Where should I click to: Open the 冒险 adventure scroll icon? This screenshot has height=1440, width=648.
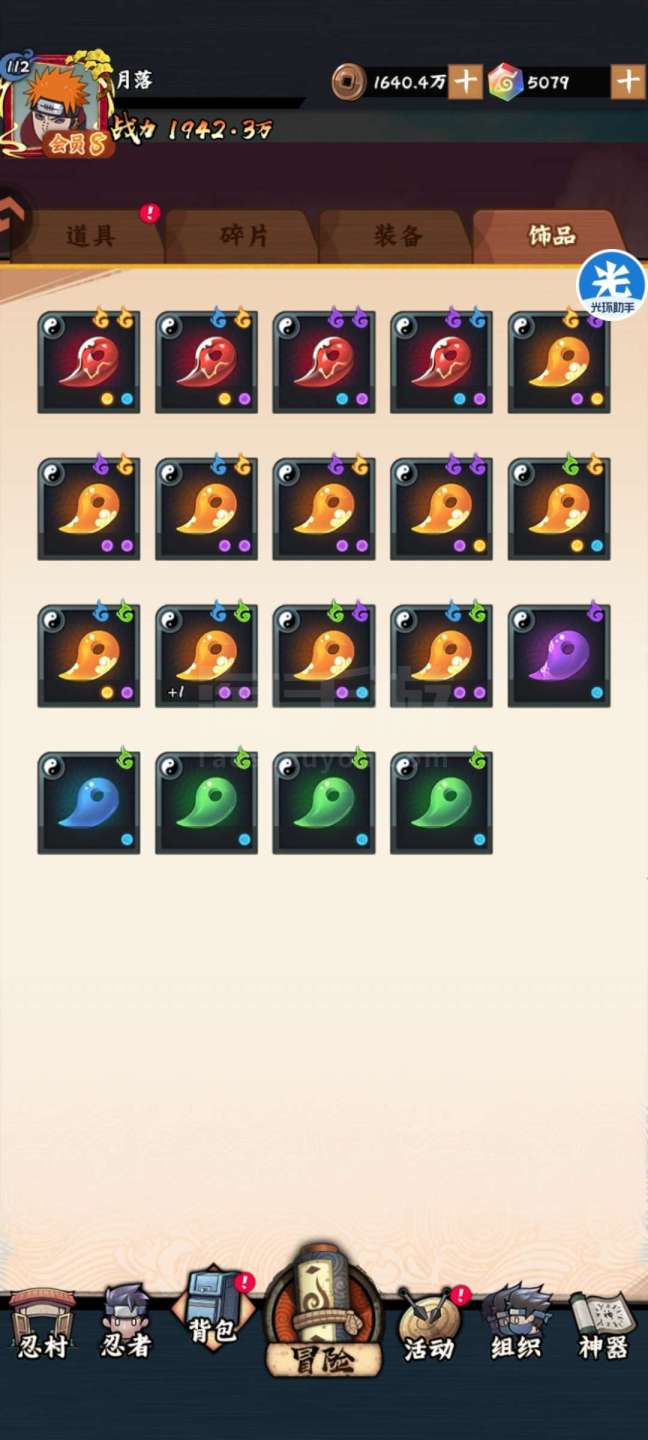(x=323, y=1311)
